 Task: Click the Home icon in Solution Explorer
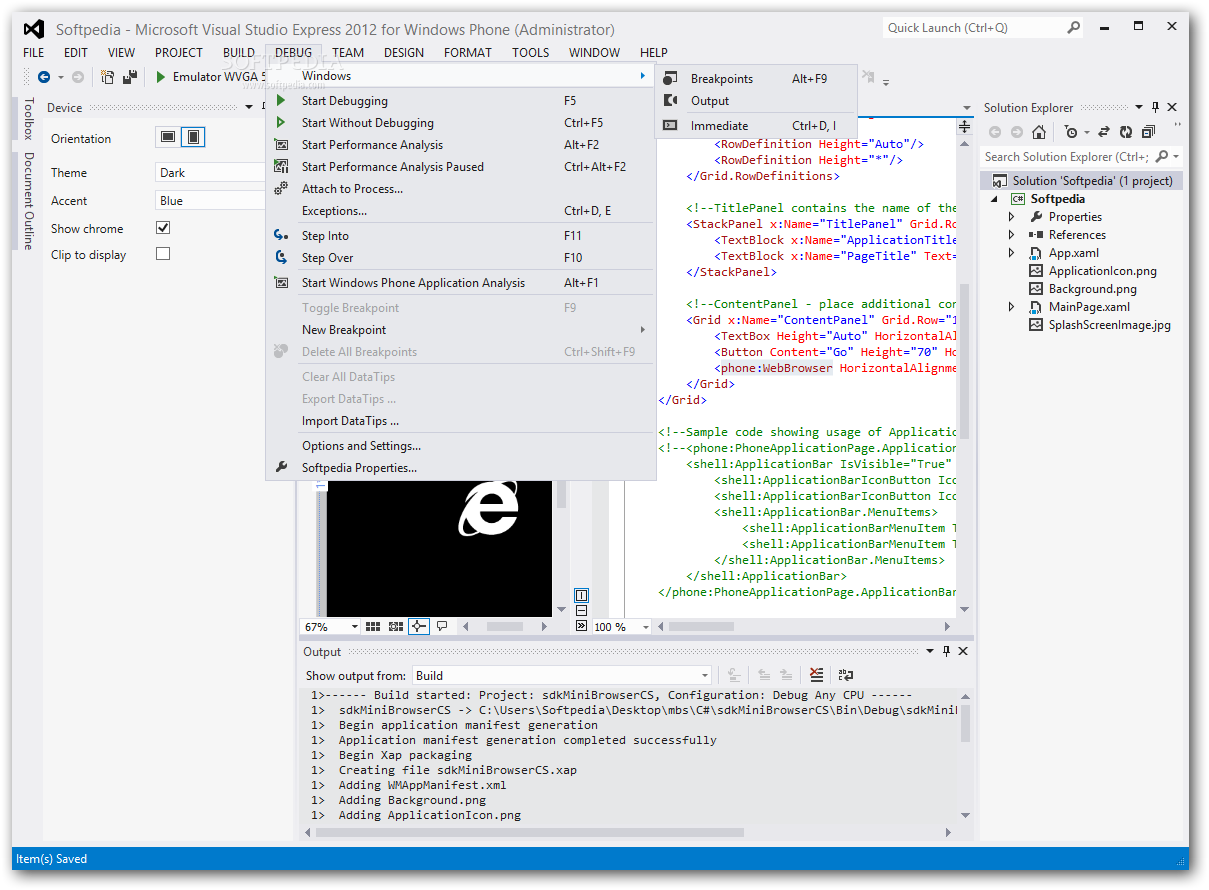click(1039, 132)
